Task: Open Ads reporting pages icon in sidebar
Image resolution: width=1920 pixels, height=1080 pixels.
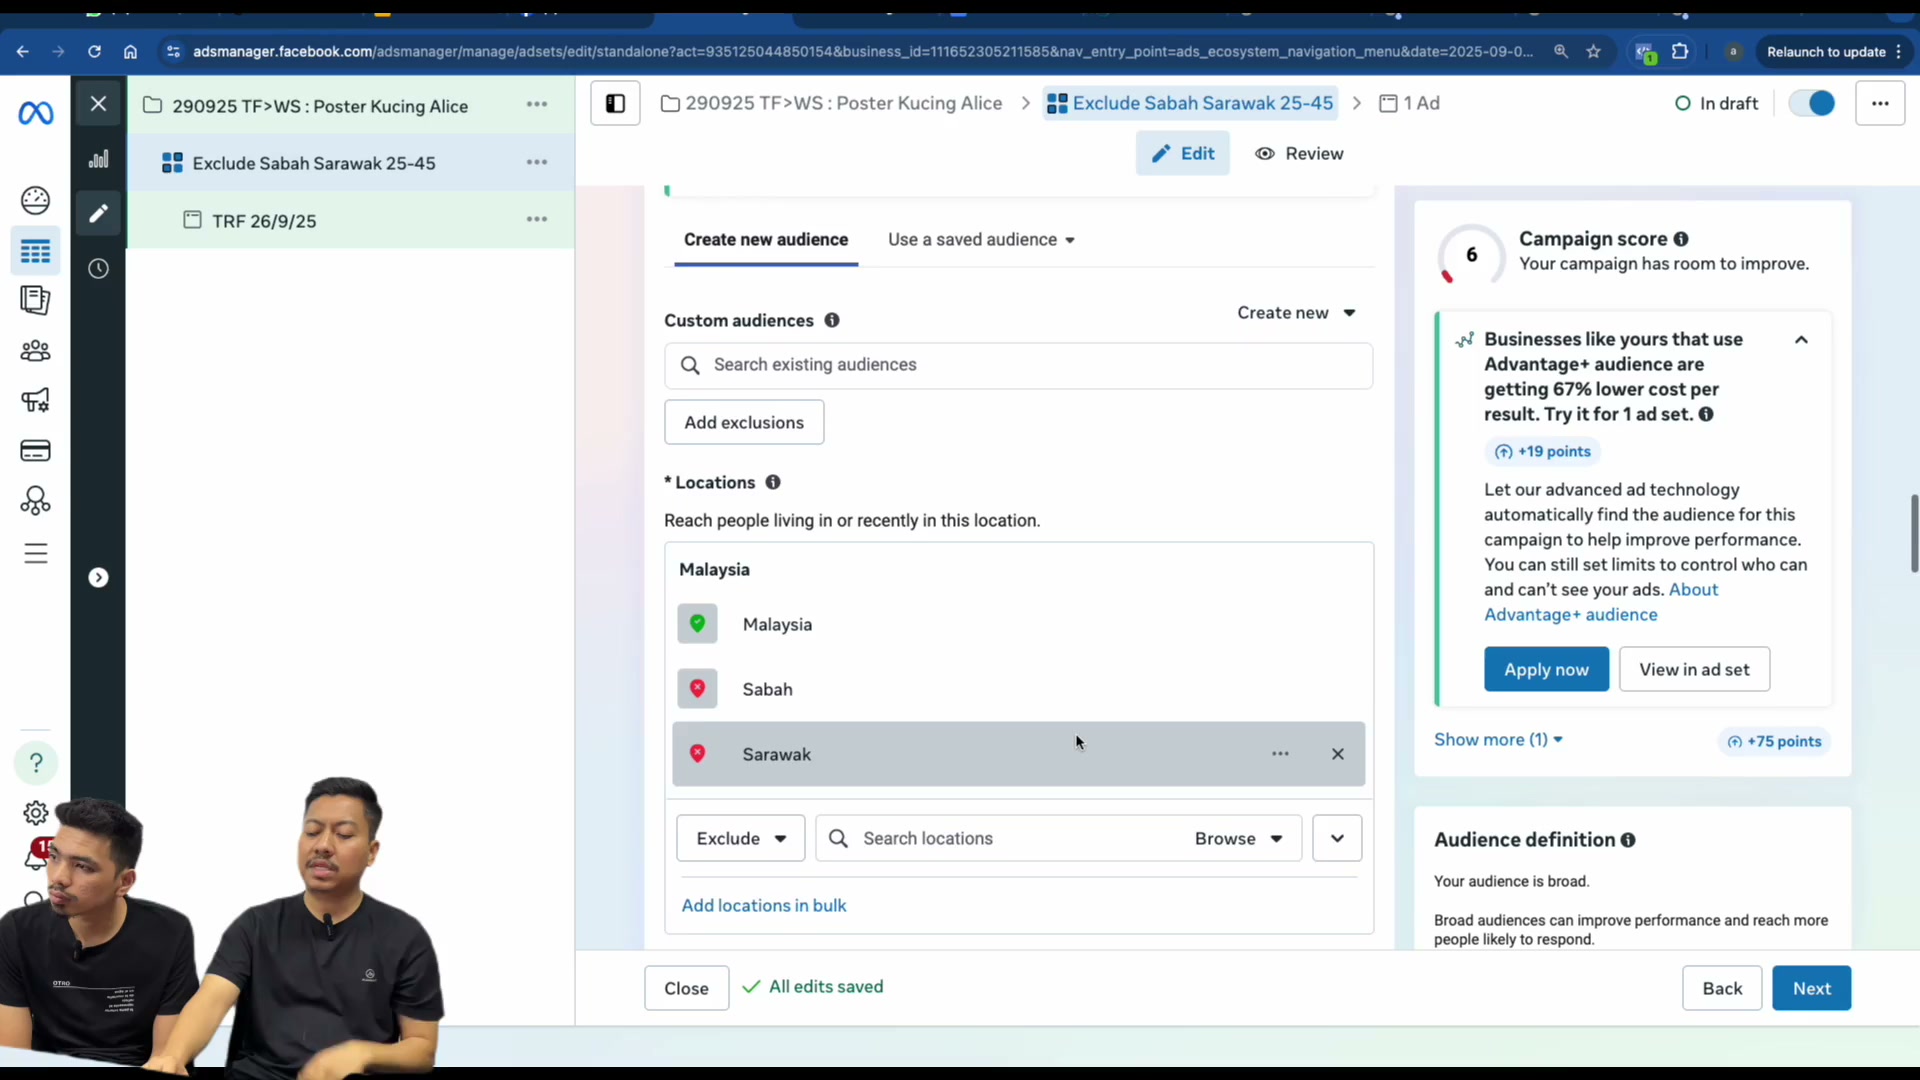Action: (x=35, y=300)
